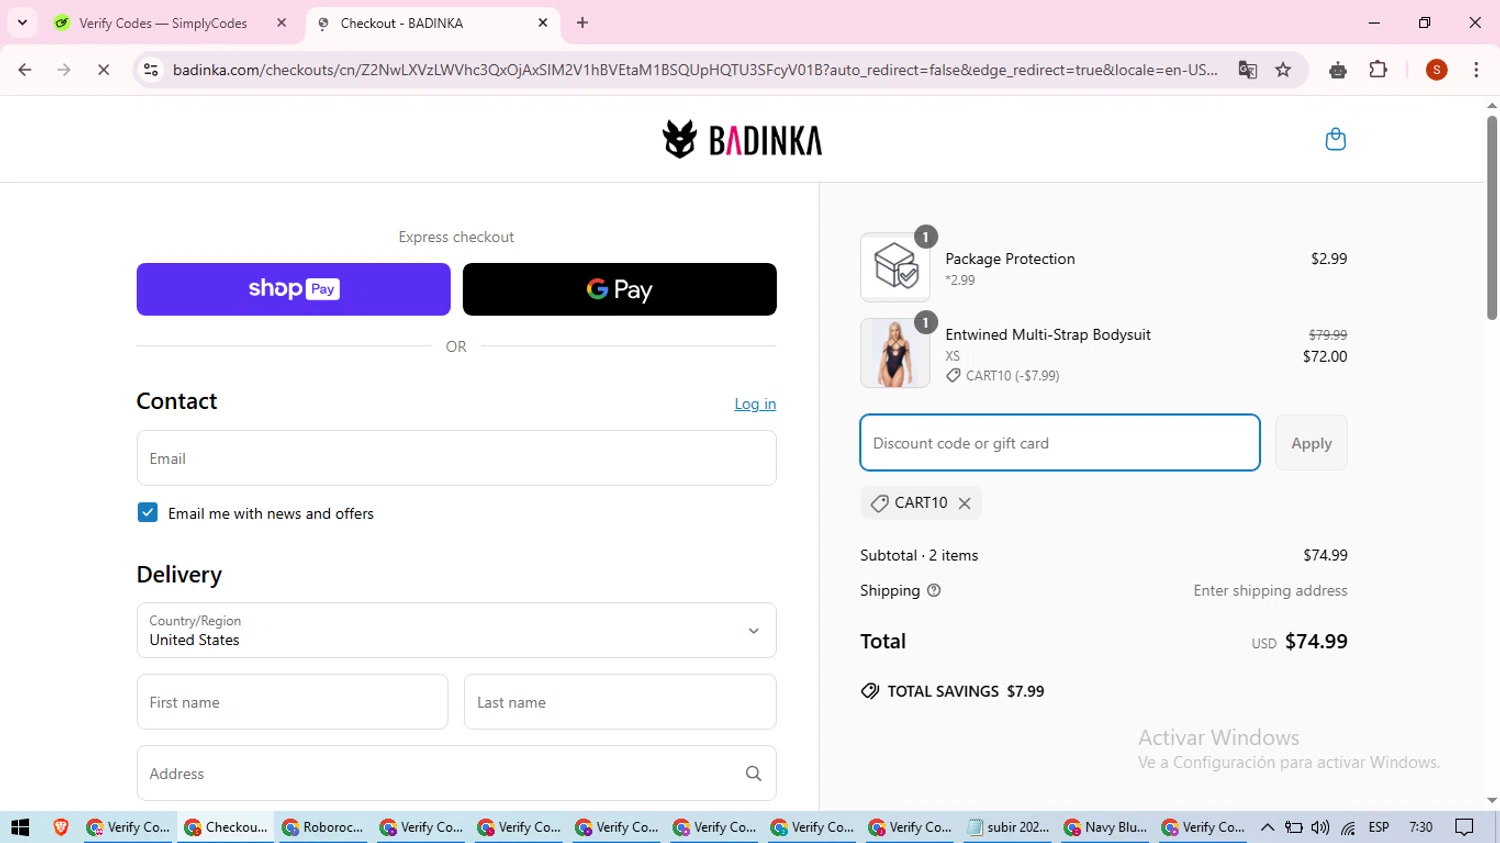Open the volume control in system tray

[1320, 827]
